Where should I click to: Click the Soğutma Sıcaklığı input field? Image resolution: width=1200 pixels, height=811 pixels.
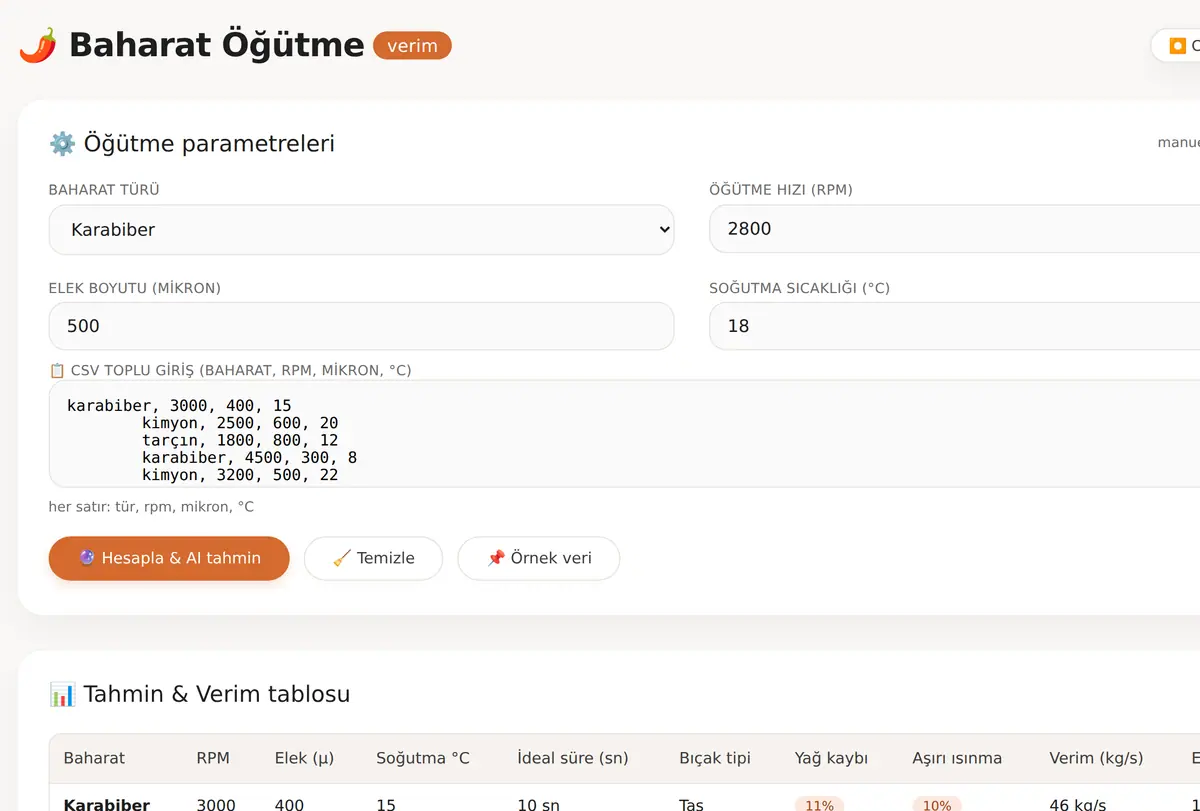point(954,326)
